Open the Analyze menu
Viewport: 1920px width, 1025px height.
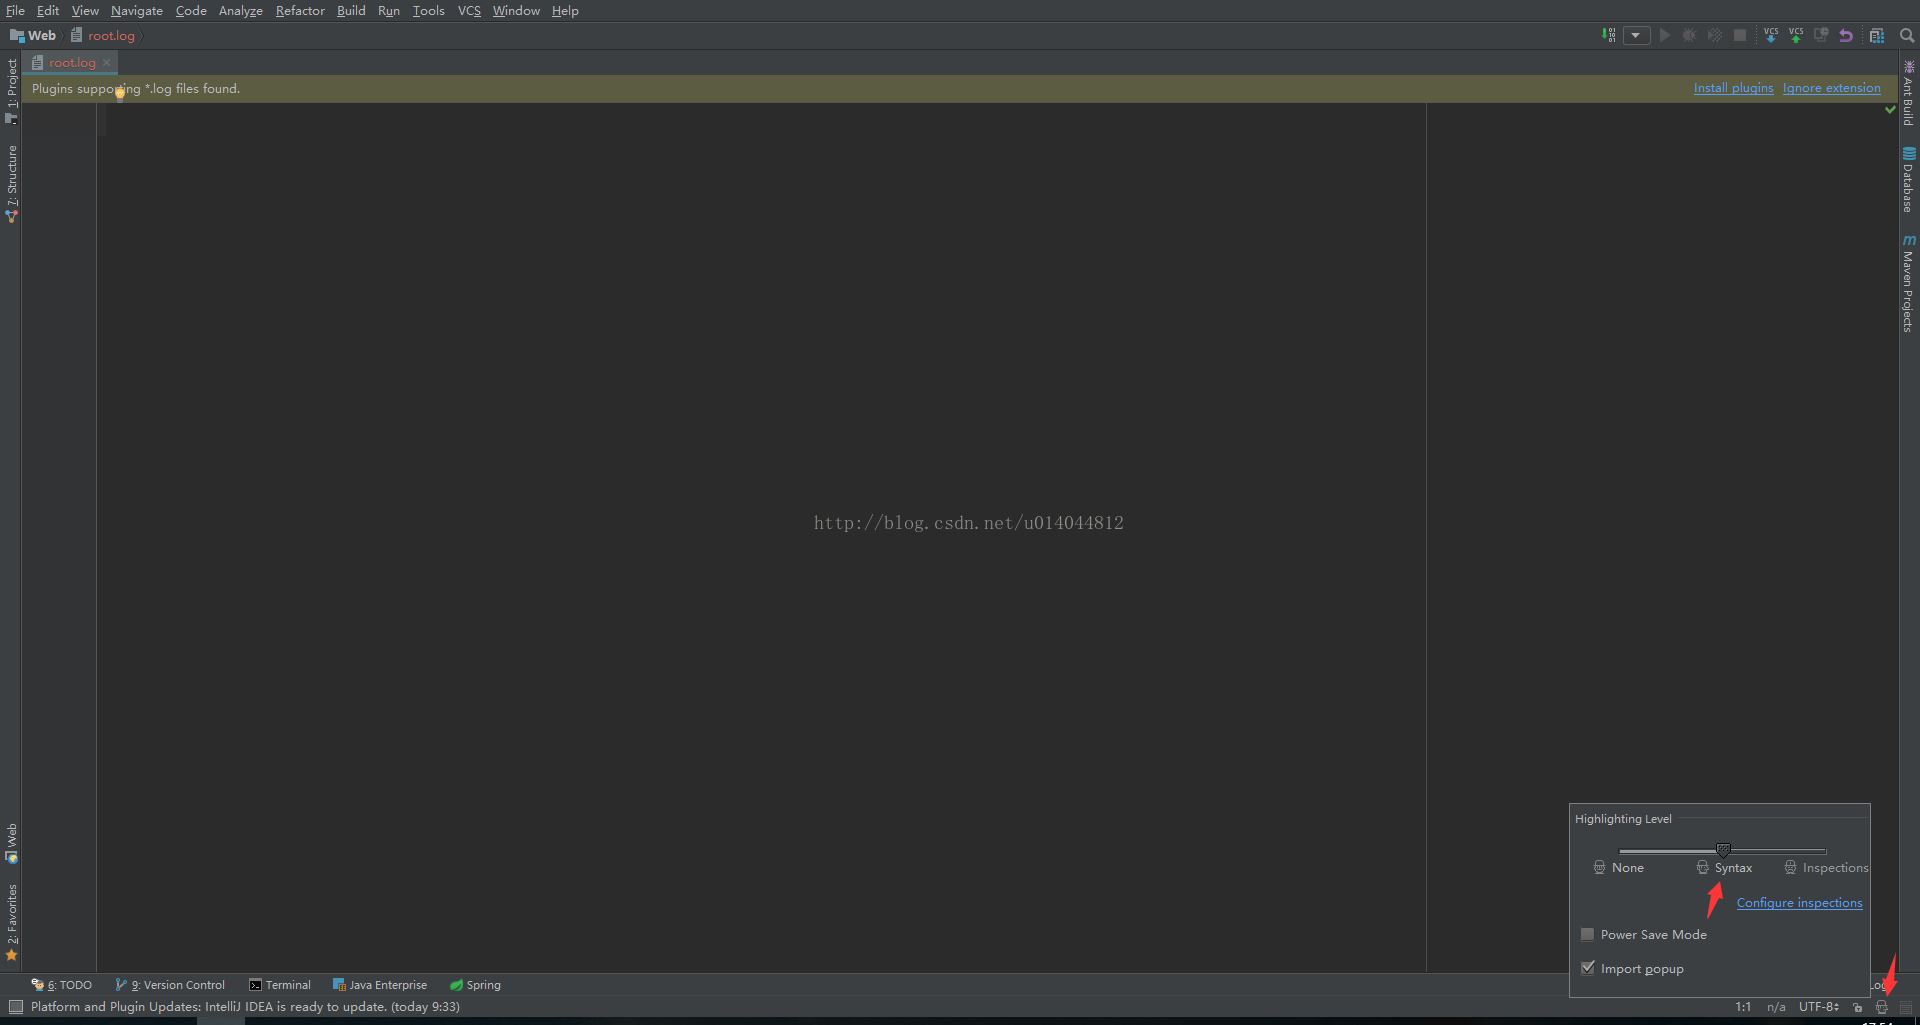[240, 10]
